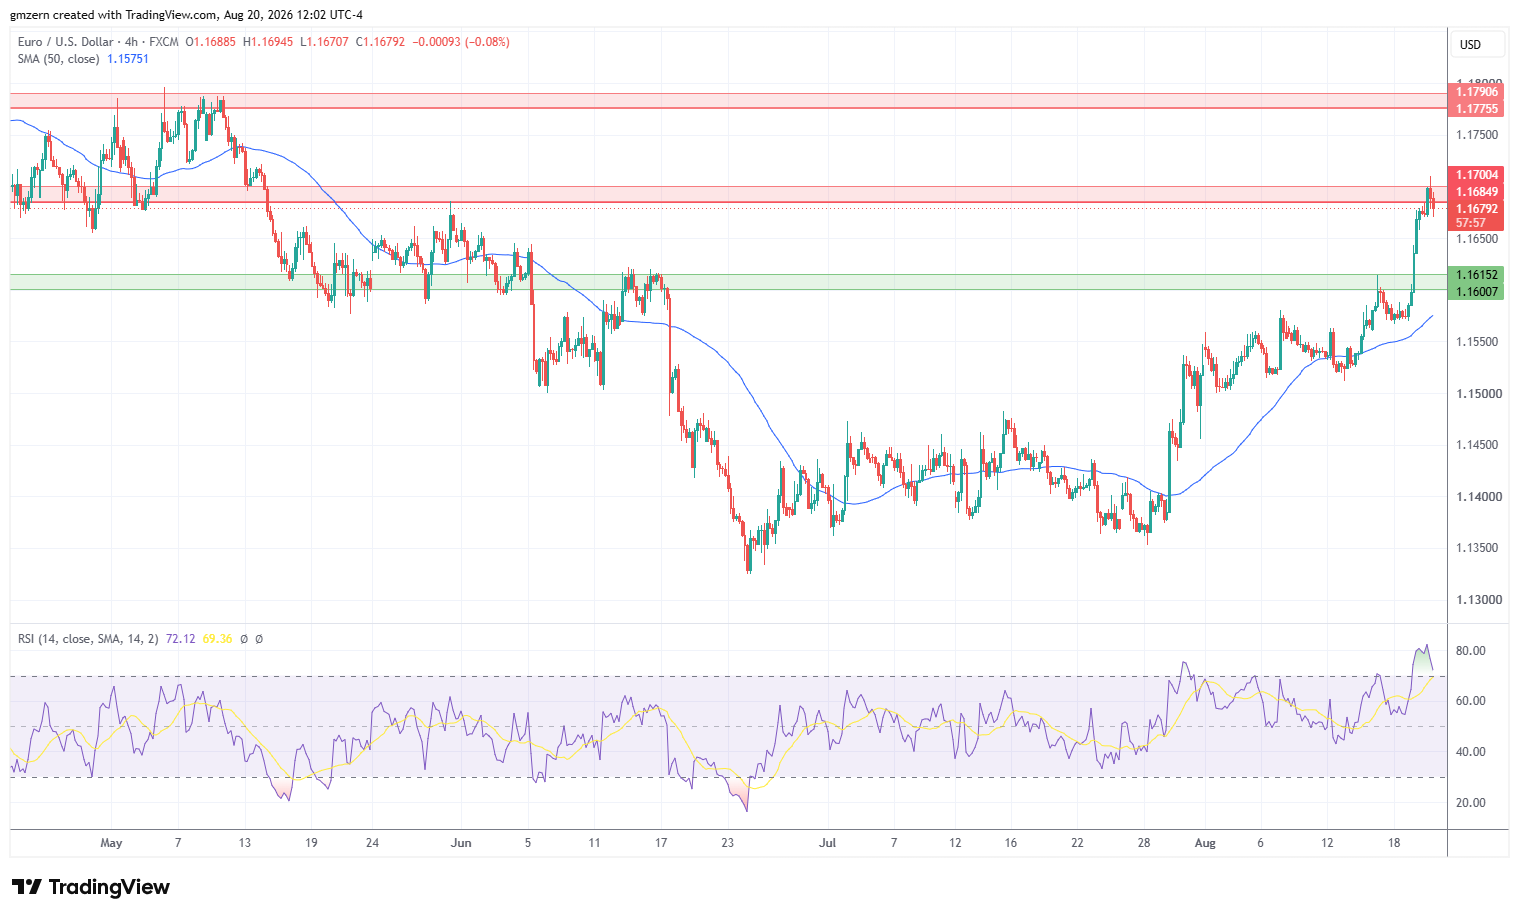The width and height of the screenshot is (1519, 917).
Task: Click the SMA (50, close) indicator legend
Action: pos(58,59)
